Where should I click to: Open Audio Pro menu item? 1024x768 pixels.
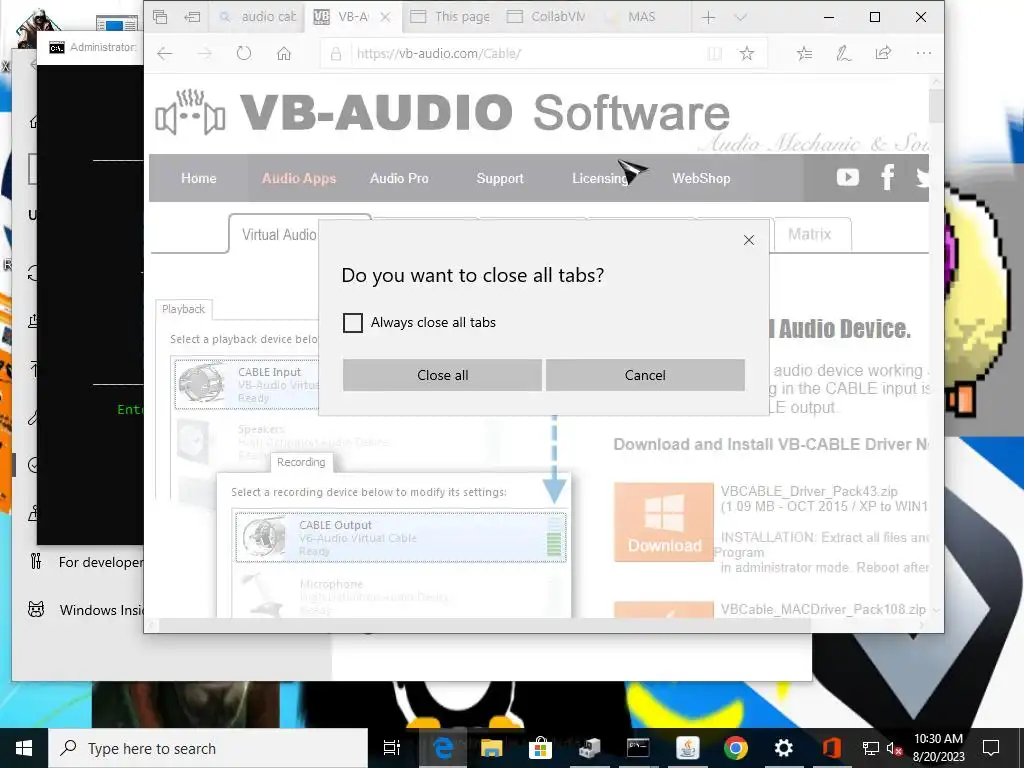click(399, 178)
